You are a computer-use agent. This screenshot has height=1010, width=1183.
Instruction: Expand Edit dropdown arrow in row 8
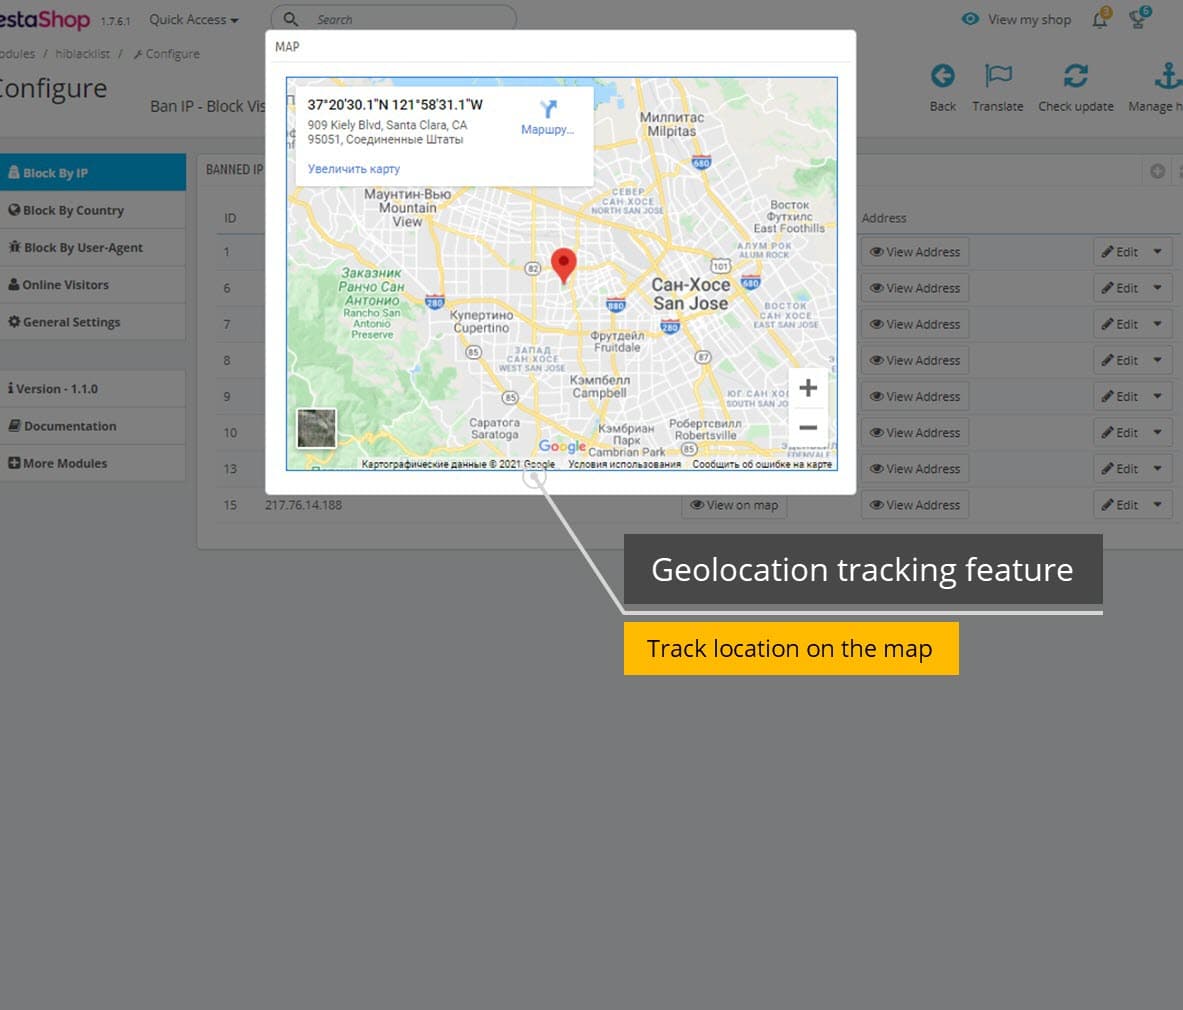[1158, 361]
